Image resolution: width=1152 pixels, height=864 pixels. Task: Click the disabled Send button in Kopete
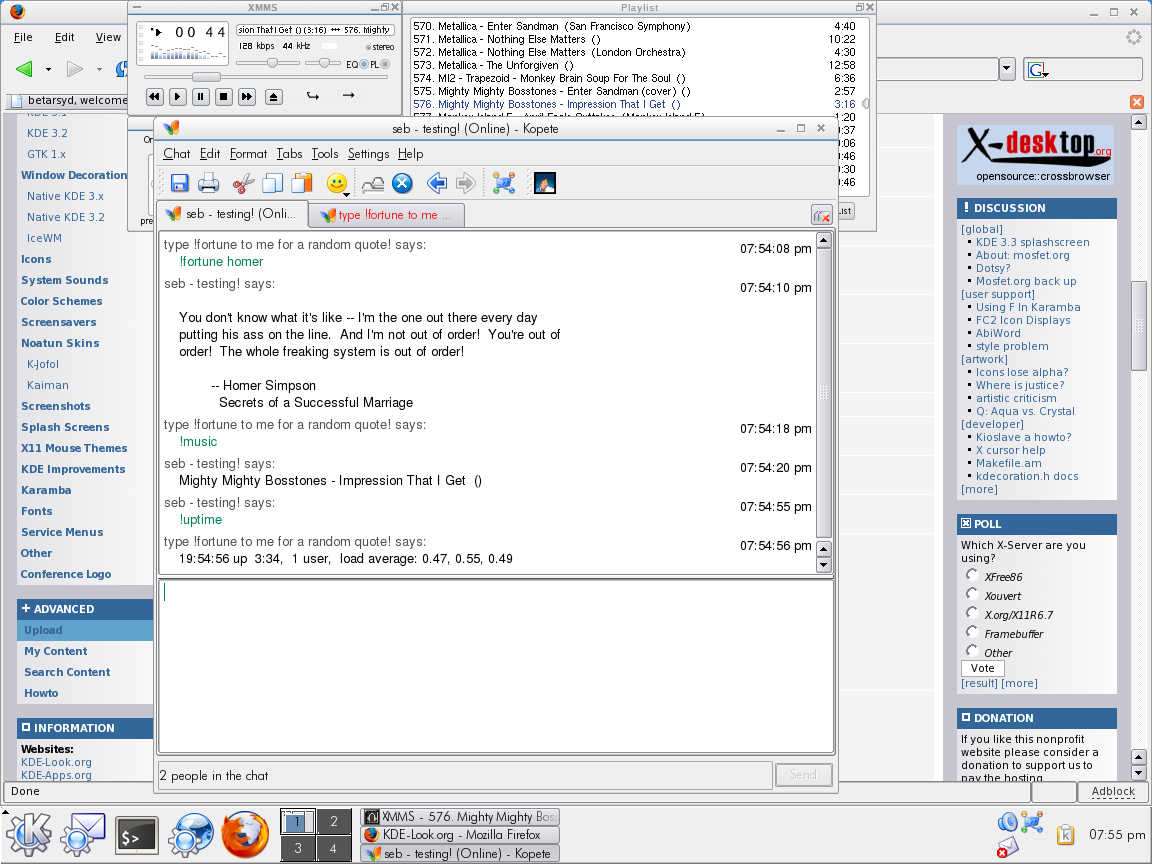[803, 774]
